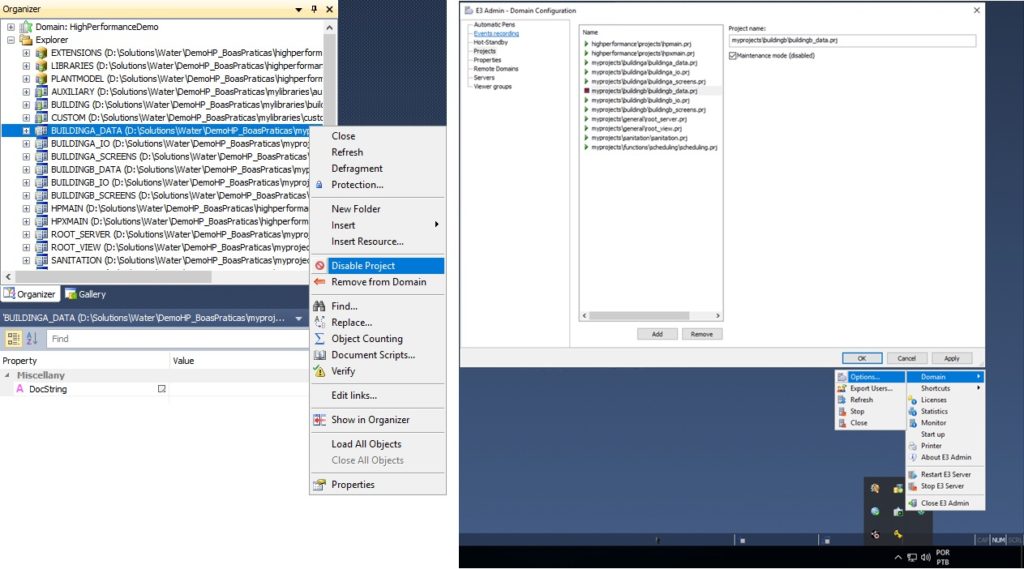Select Hot-Standby in the configuration tree
Screen dimensions: 1024x569
tap(490, 42)
